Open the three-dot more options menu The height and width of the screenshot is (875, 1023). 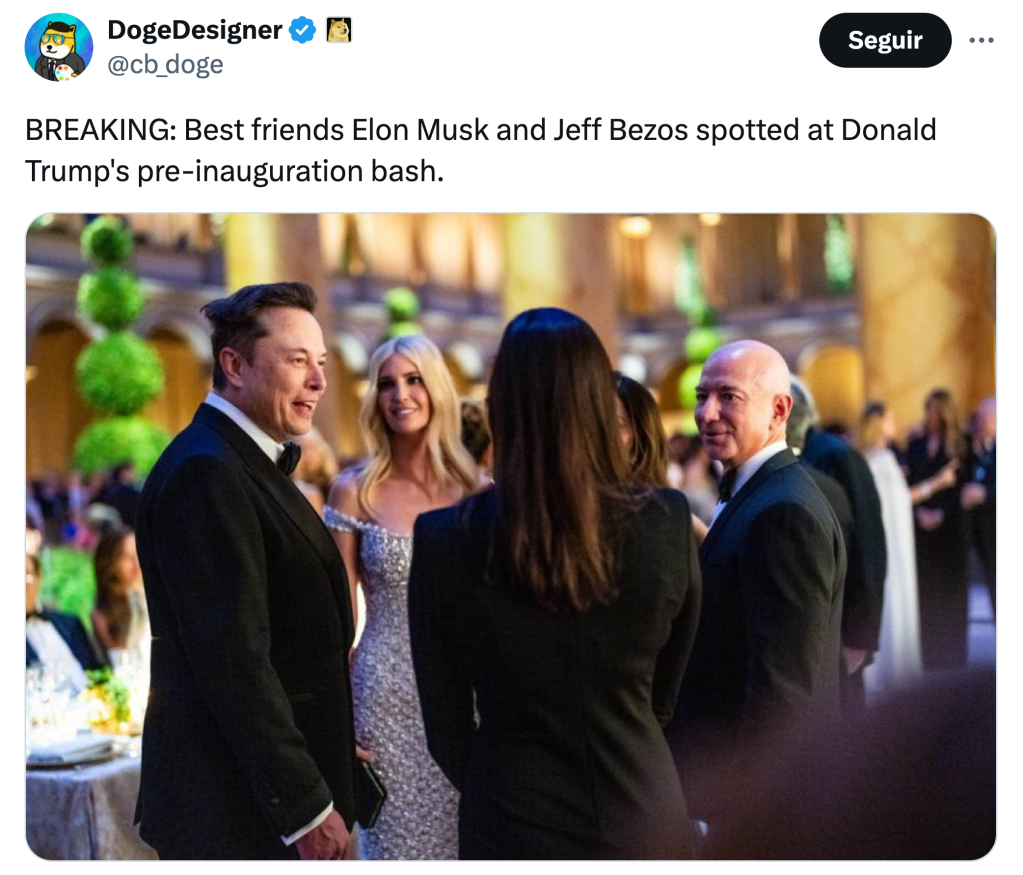pos(981,40)
